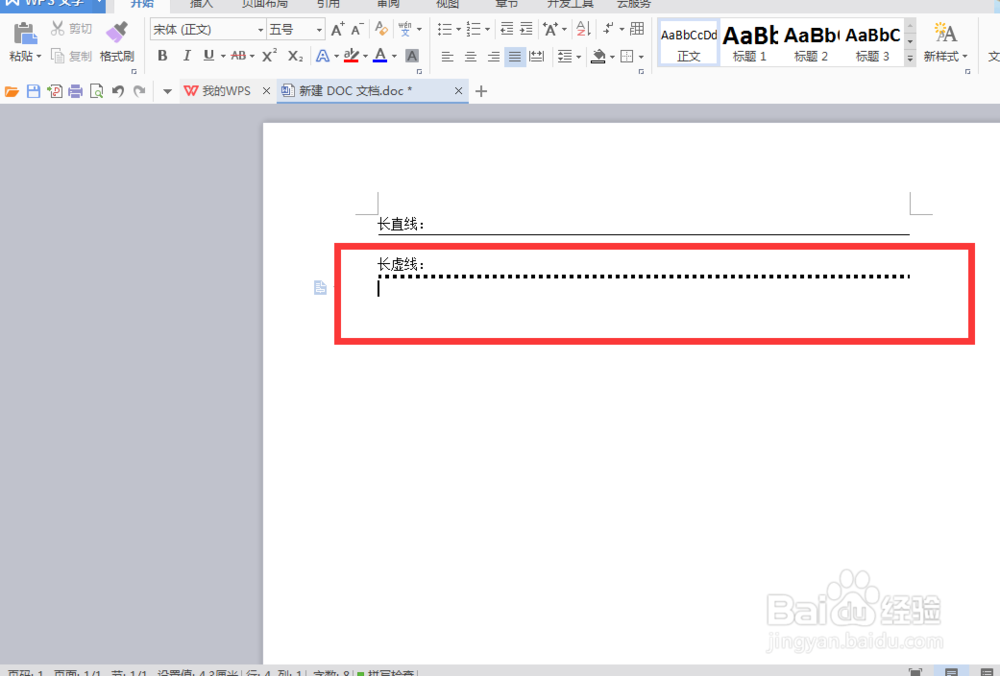Align paragraph text to the left

448,57
